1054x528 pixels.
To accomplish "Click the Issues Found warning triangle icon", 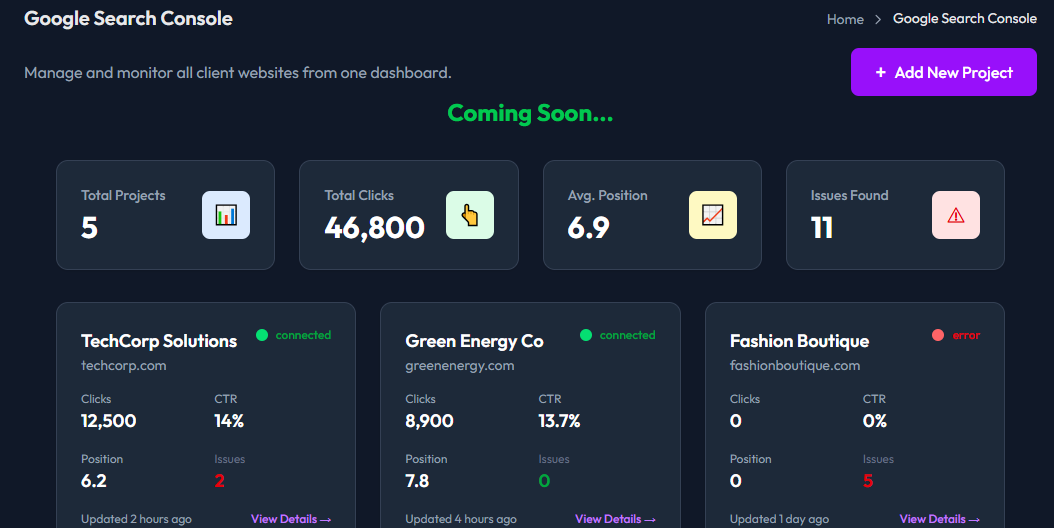I will tap(955, 215).
